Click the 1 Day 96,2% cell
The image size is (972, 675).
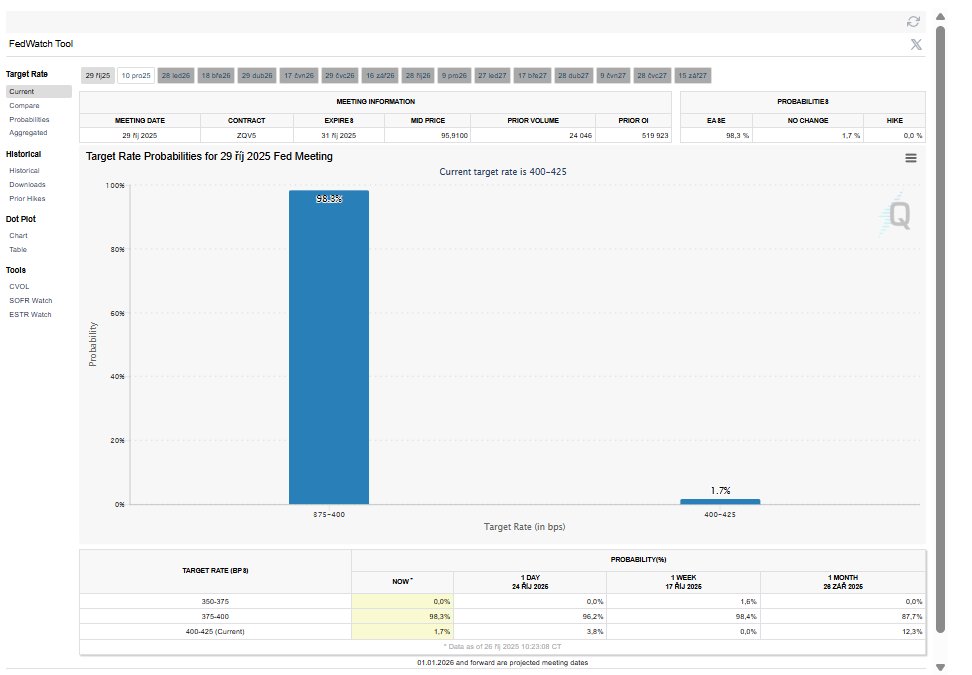pyautogui.click(x=530, y=617)
